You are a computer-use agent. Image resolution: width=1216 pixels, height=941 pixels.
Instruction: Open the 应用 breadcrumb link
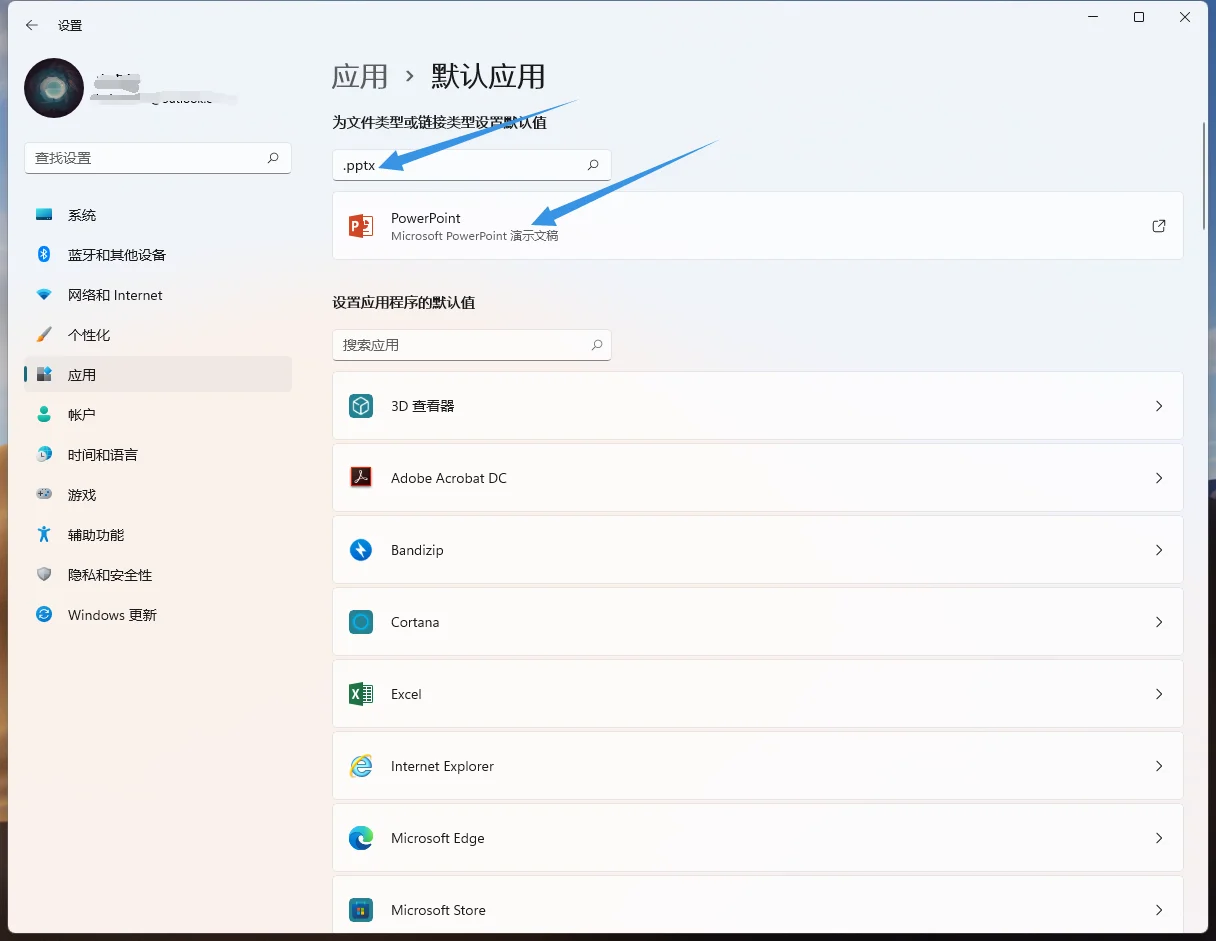[359, 76]
